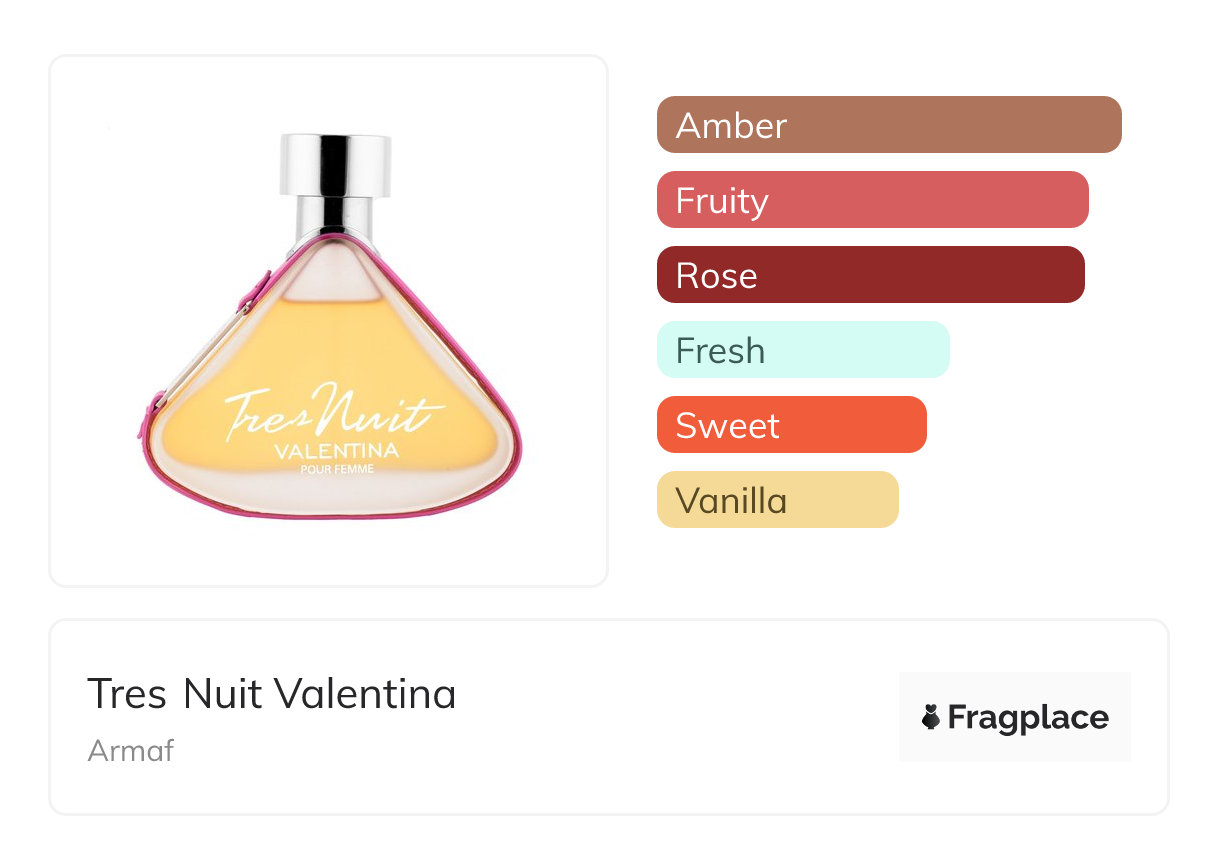Click the Tres Nuit Valentina title
The width and height of the screenshot is (1218, 864).
coord(271,694)
